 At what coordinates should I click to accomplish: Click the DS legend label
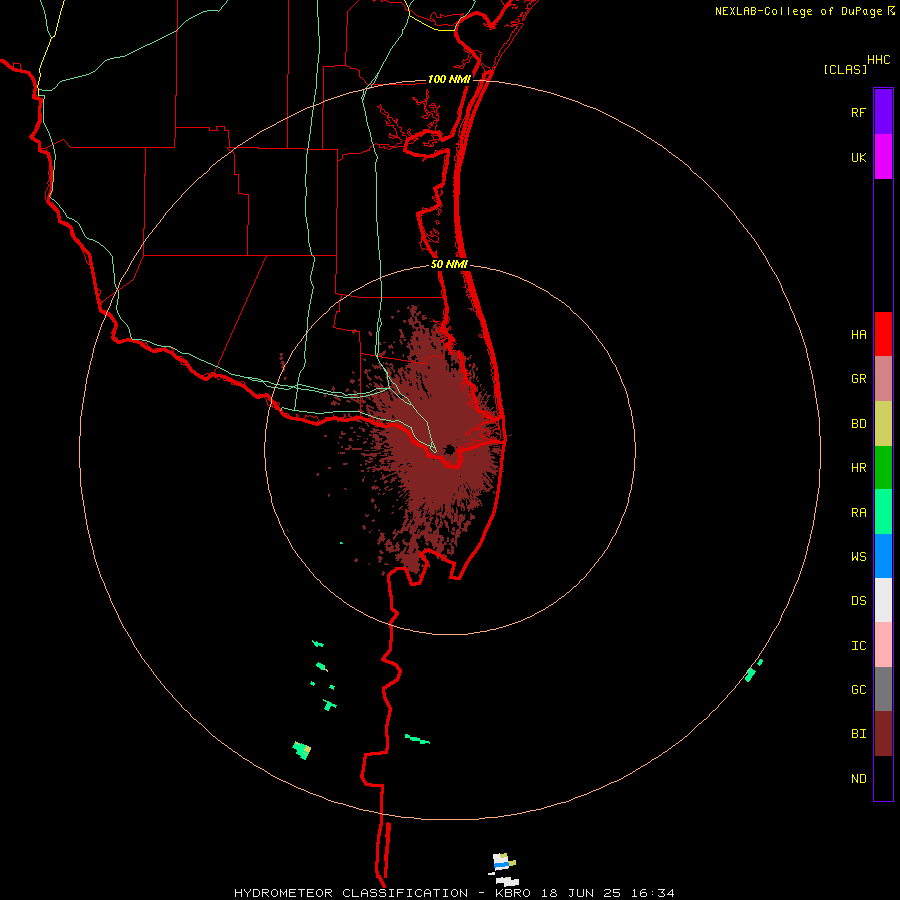pos(858,601)
